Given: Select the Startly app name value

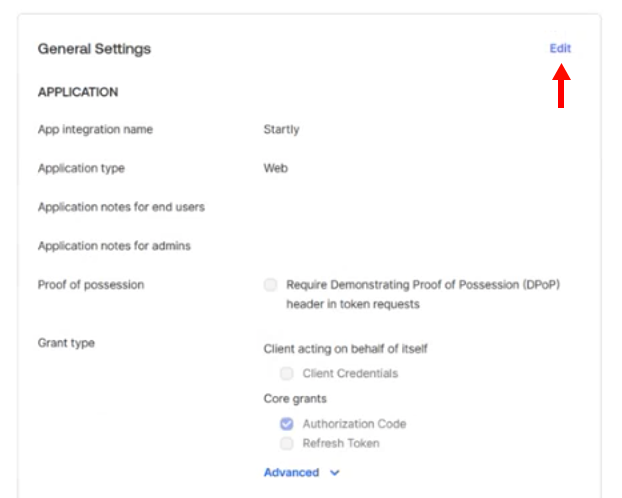Looking at the screenshot, I should point(281,130).
